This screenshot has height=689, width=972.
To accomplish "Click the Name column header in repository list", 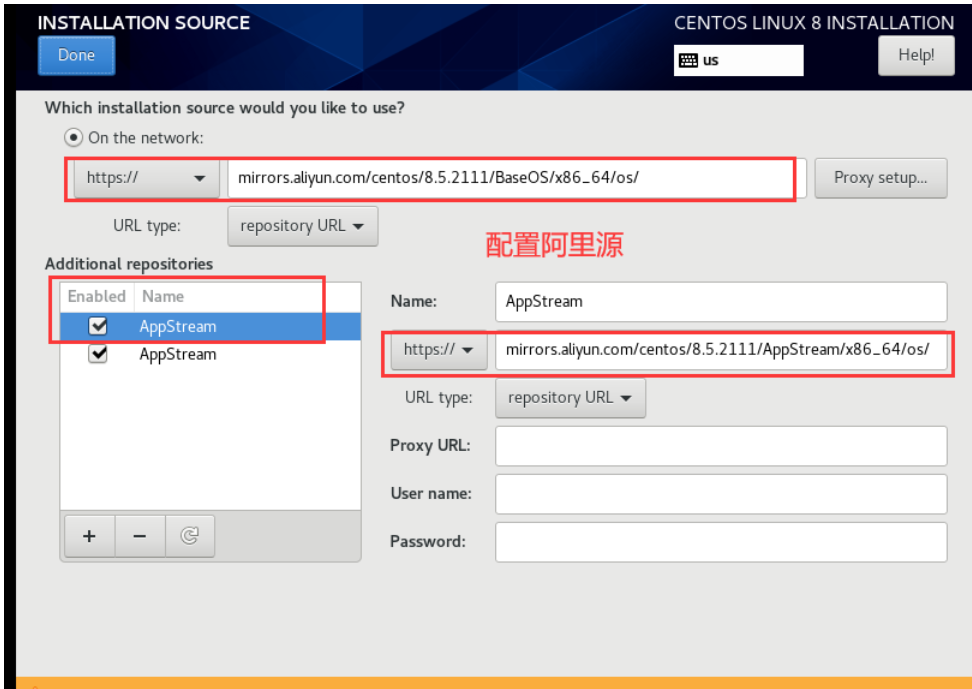I will 163,296.
